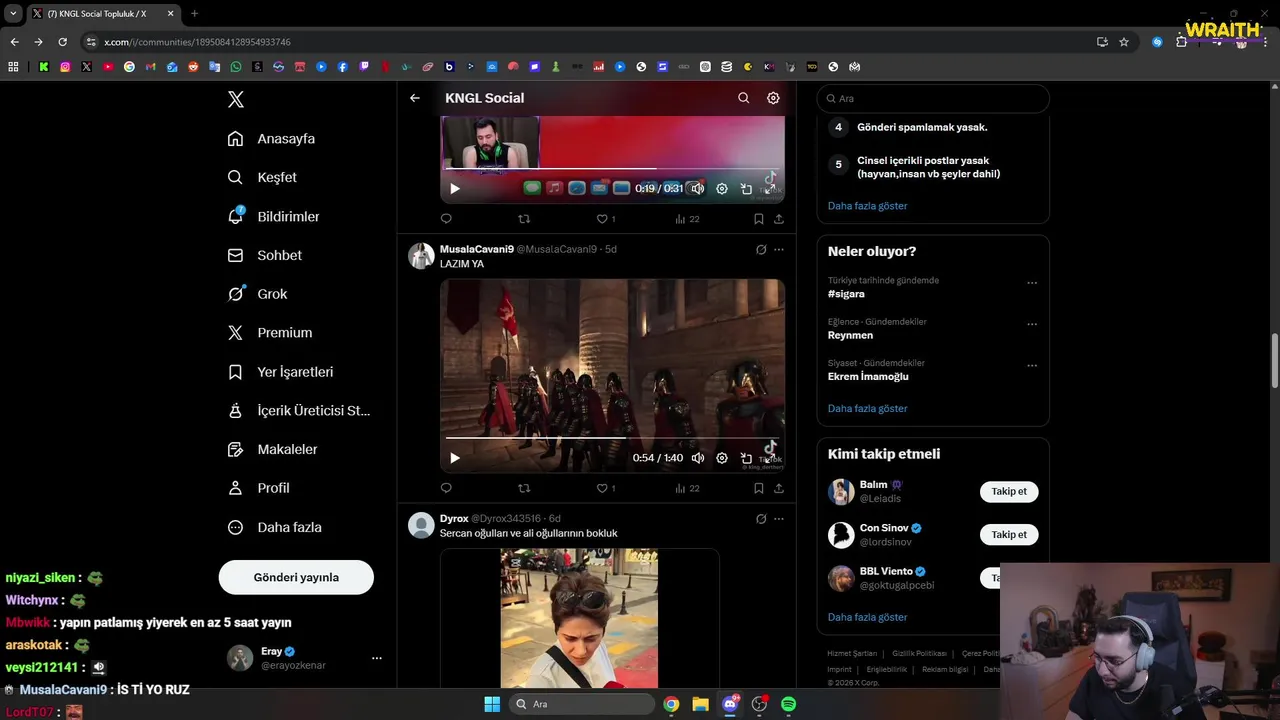
Task: Open İçerik Üreticisi Stüdyosu item
Action: click(298, 410)
